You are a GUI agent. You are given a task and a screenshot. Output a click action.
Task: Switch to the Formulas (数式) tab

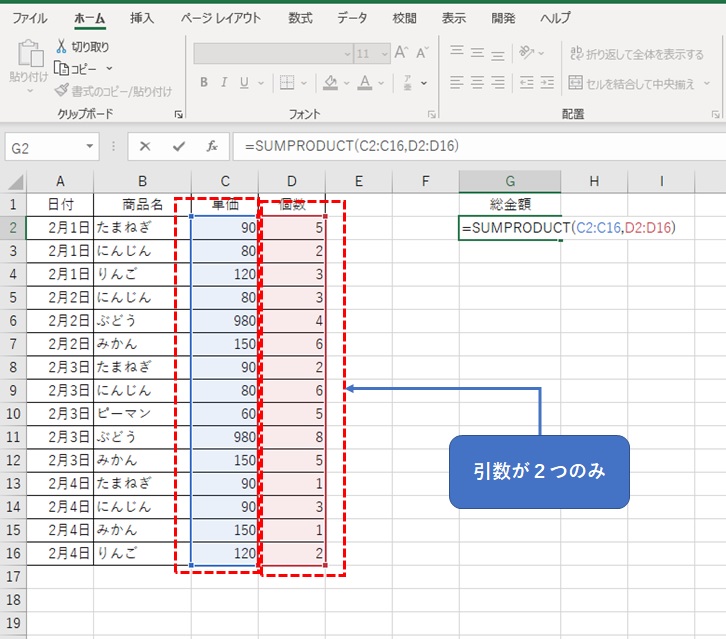300,19
